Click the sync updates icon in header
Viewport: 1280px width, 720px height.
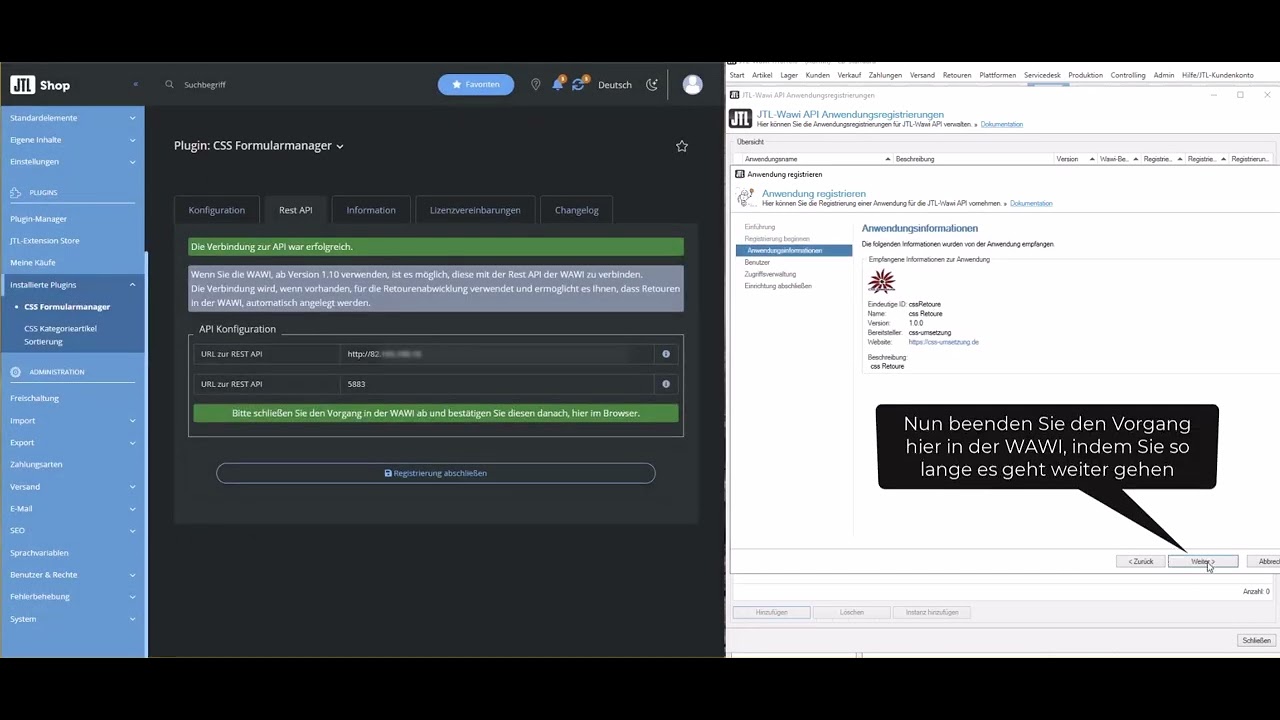click(x=579, y=85)
